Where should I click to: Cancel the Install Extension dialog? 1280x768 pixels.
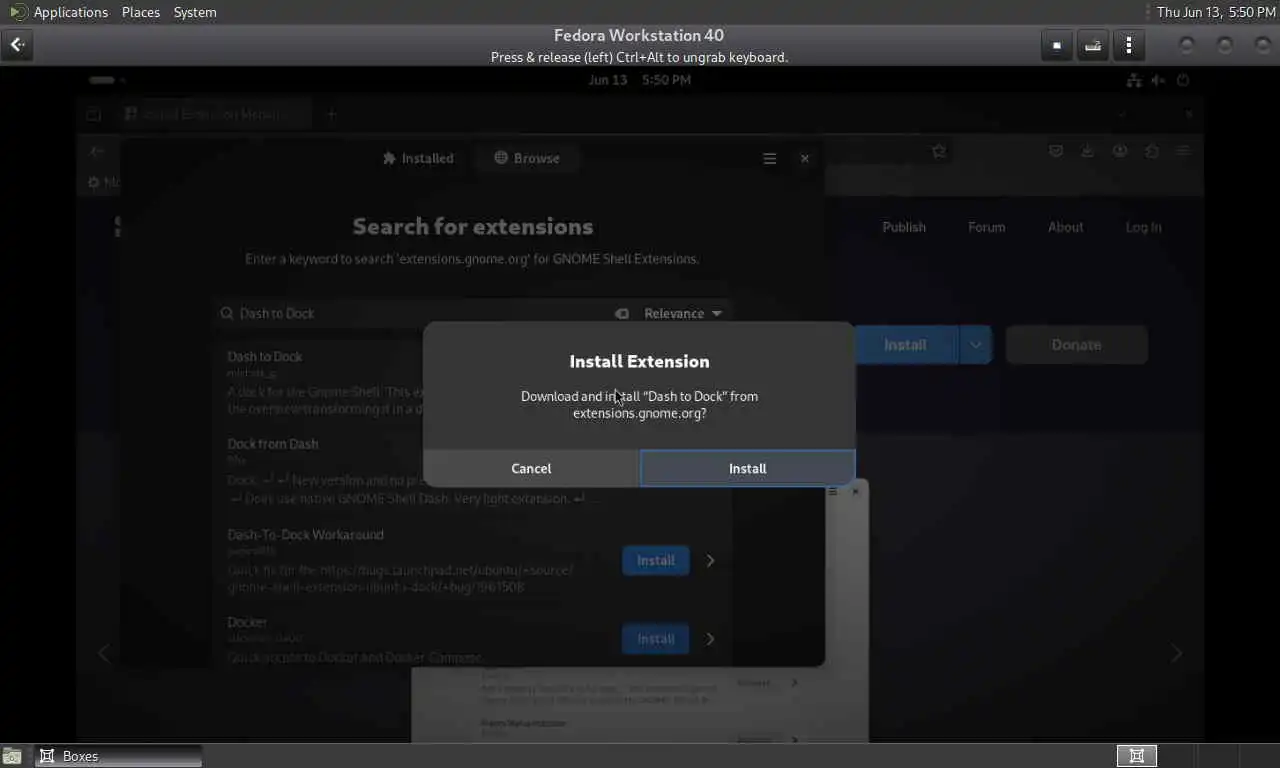(x=531, y=468)
